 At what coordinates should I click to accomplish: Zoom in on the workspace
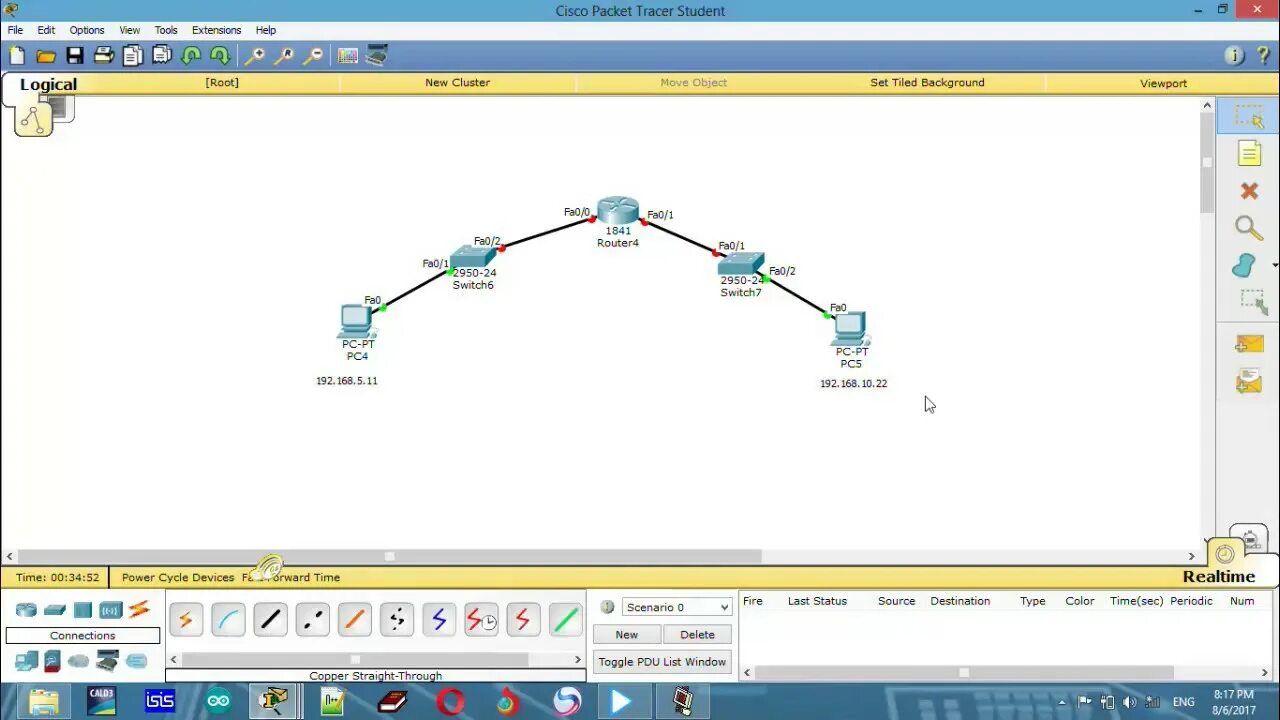pos(255,56)
